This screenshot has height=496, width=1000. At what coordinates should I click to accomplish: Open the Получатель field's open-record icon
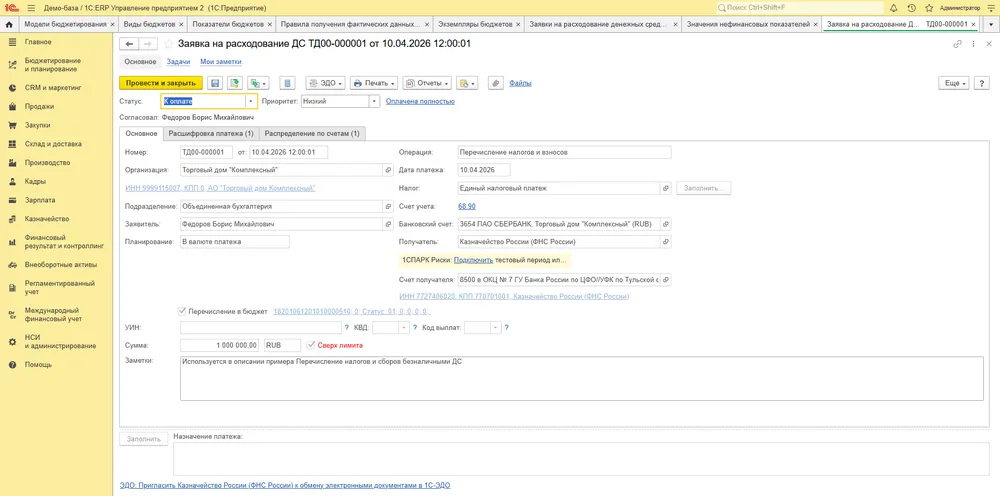click(x=666, y=242)
